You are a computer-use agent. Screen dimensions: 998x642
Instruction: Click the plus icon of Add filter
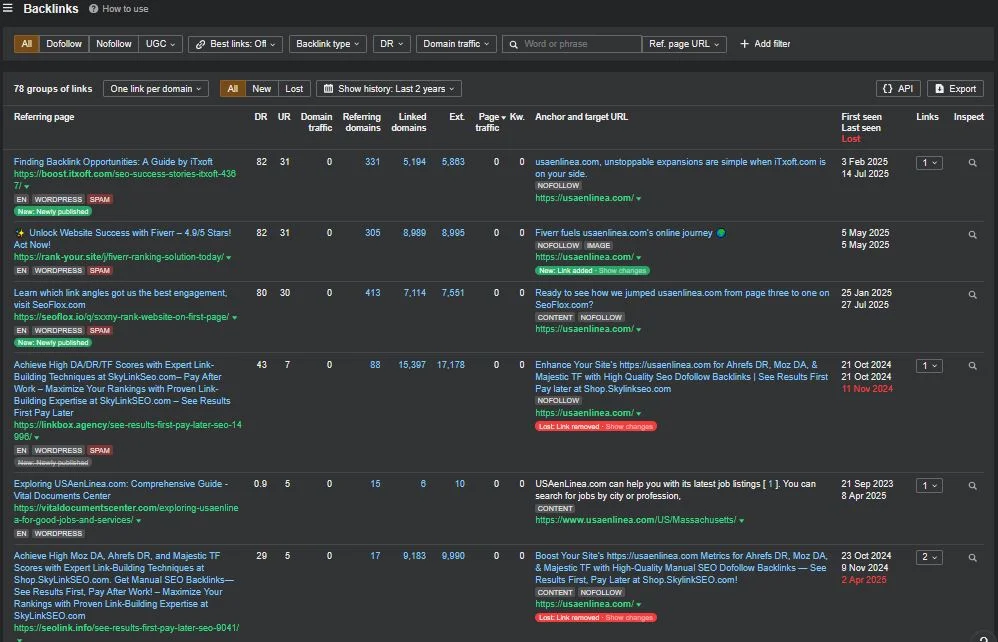(x=744, y=44)
